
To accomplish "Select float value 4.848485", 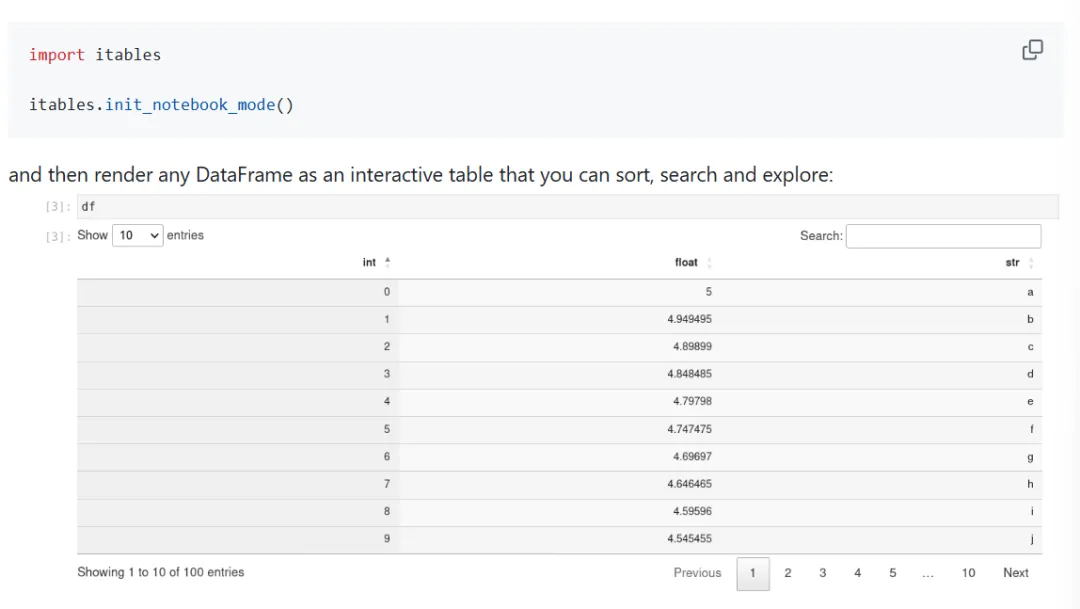I will point(689,373).
